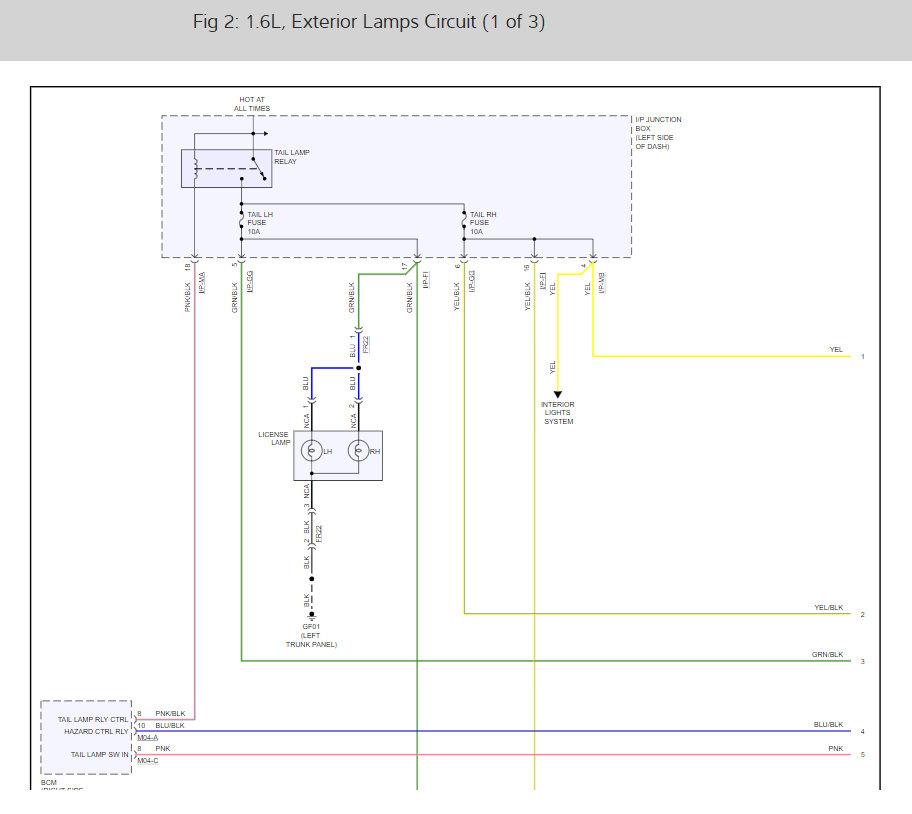Click the 'TAIL RH FUSE 10A' label
912x814 pixels.
click(483, 223)
